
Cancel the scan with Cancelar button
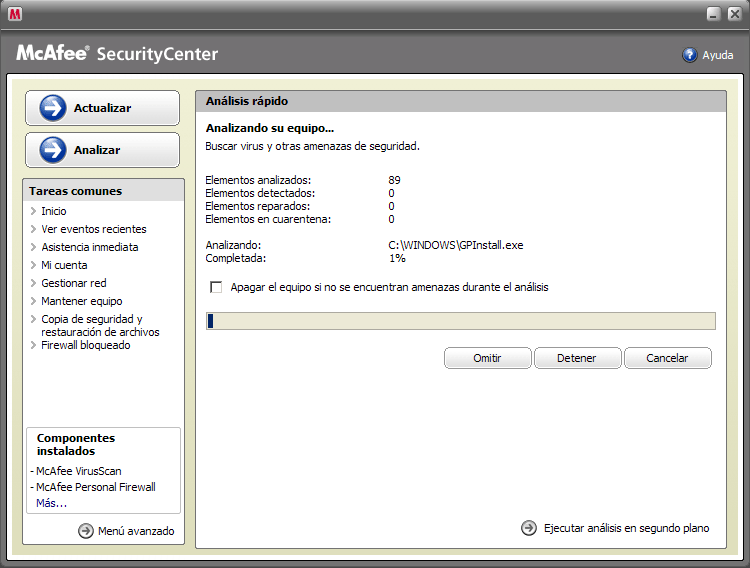click(x=667, y=358)
